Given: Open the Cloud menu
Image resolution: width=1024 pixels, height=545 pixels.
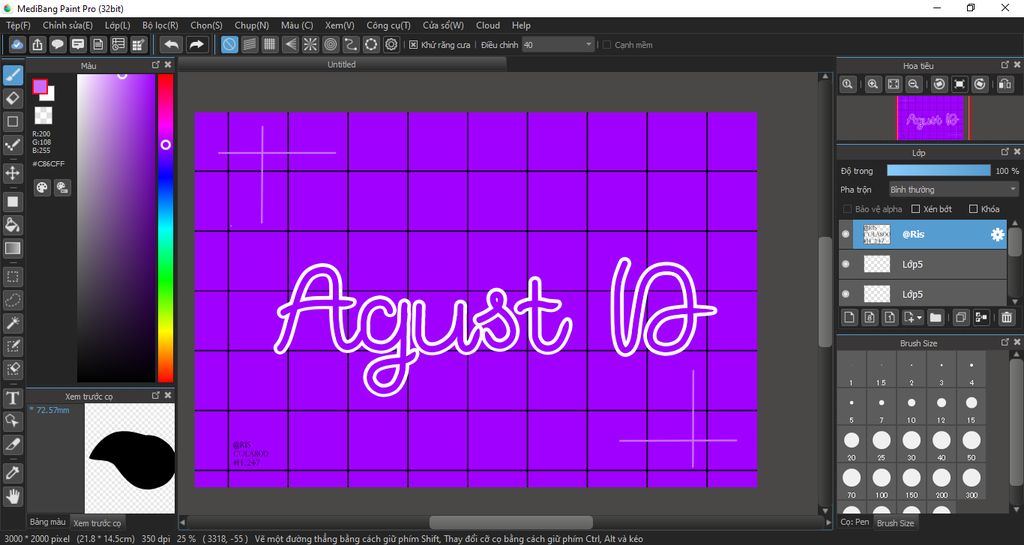Looking at the screenshot, I should pos(488,25).
